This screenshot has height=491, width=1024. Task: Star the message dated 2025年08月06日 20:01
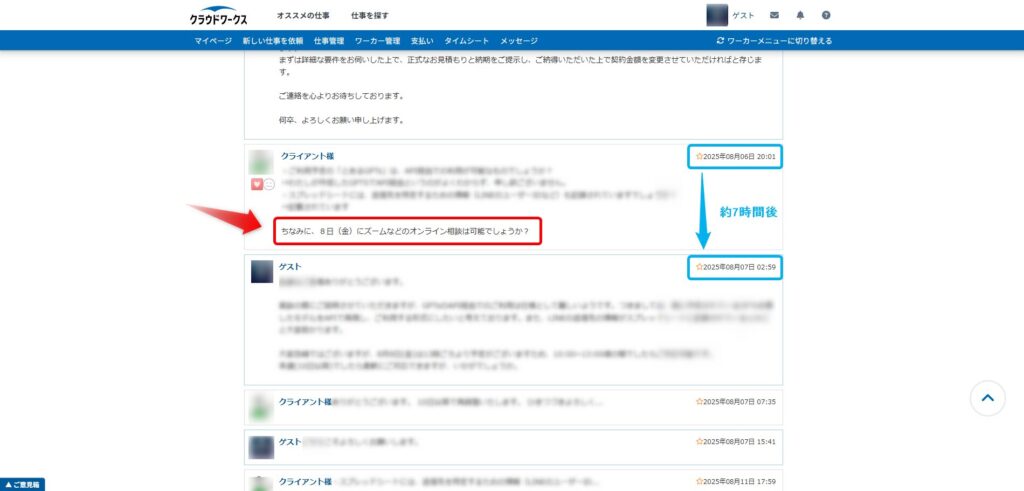click(699, 157)
